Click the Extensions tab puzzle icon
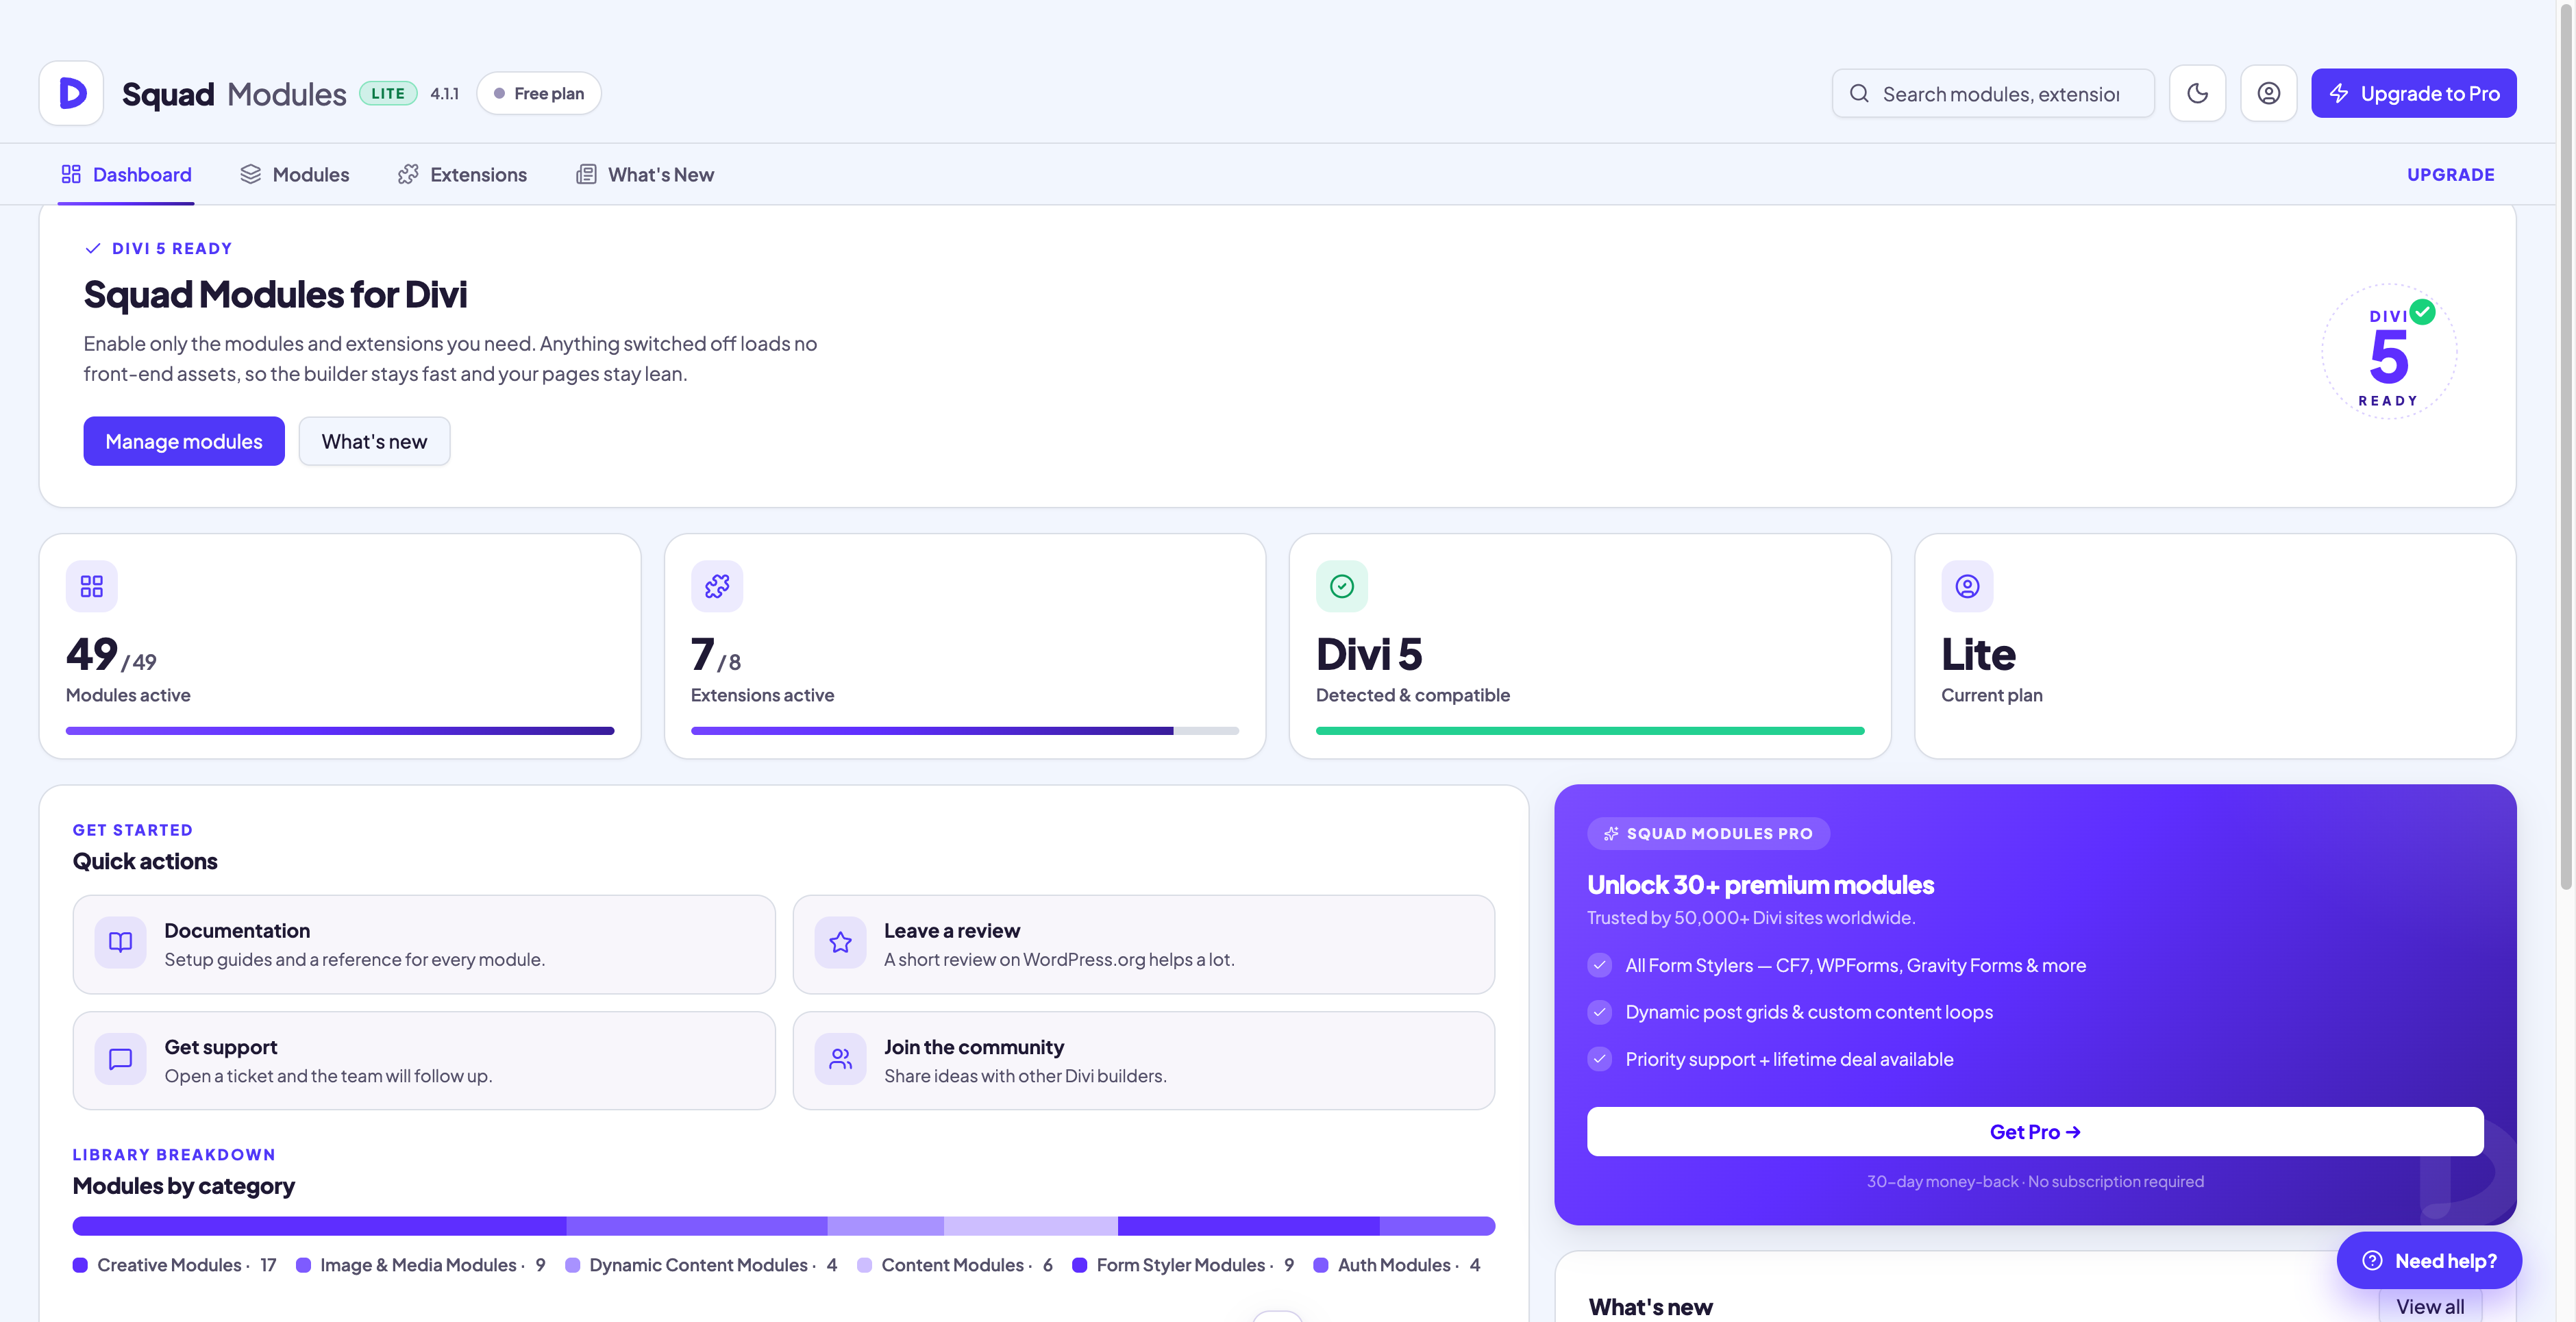 click(x=408, y=174)
